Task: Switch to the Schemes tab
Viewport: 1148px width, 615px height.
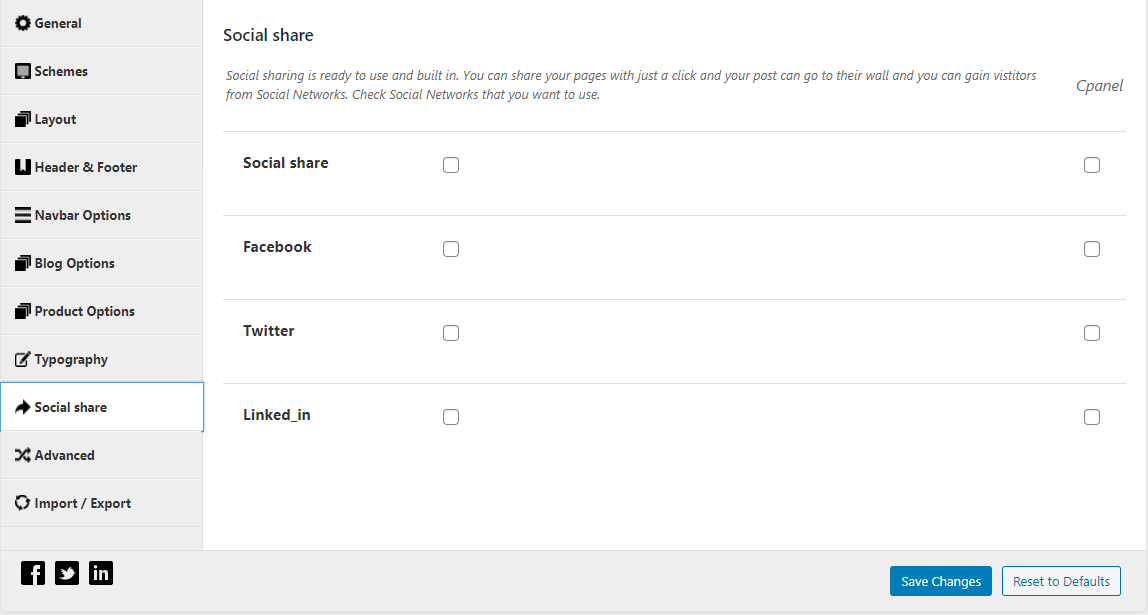Action: (x=101, y=71)
